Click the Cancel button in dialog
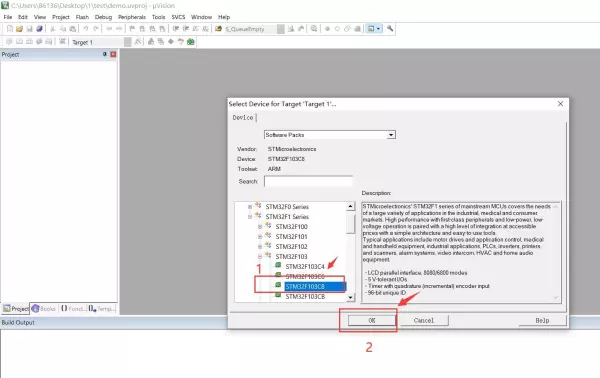Viewport: 600px width, 378px height. pyautogui.click(x=424, y=320)
